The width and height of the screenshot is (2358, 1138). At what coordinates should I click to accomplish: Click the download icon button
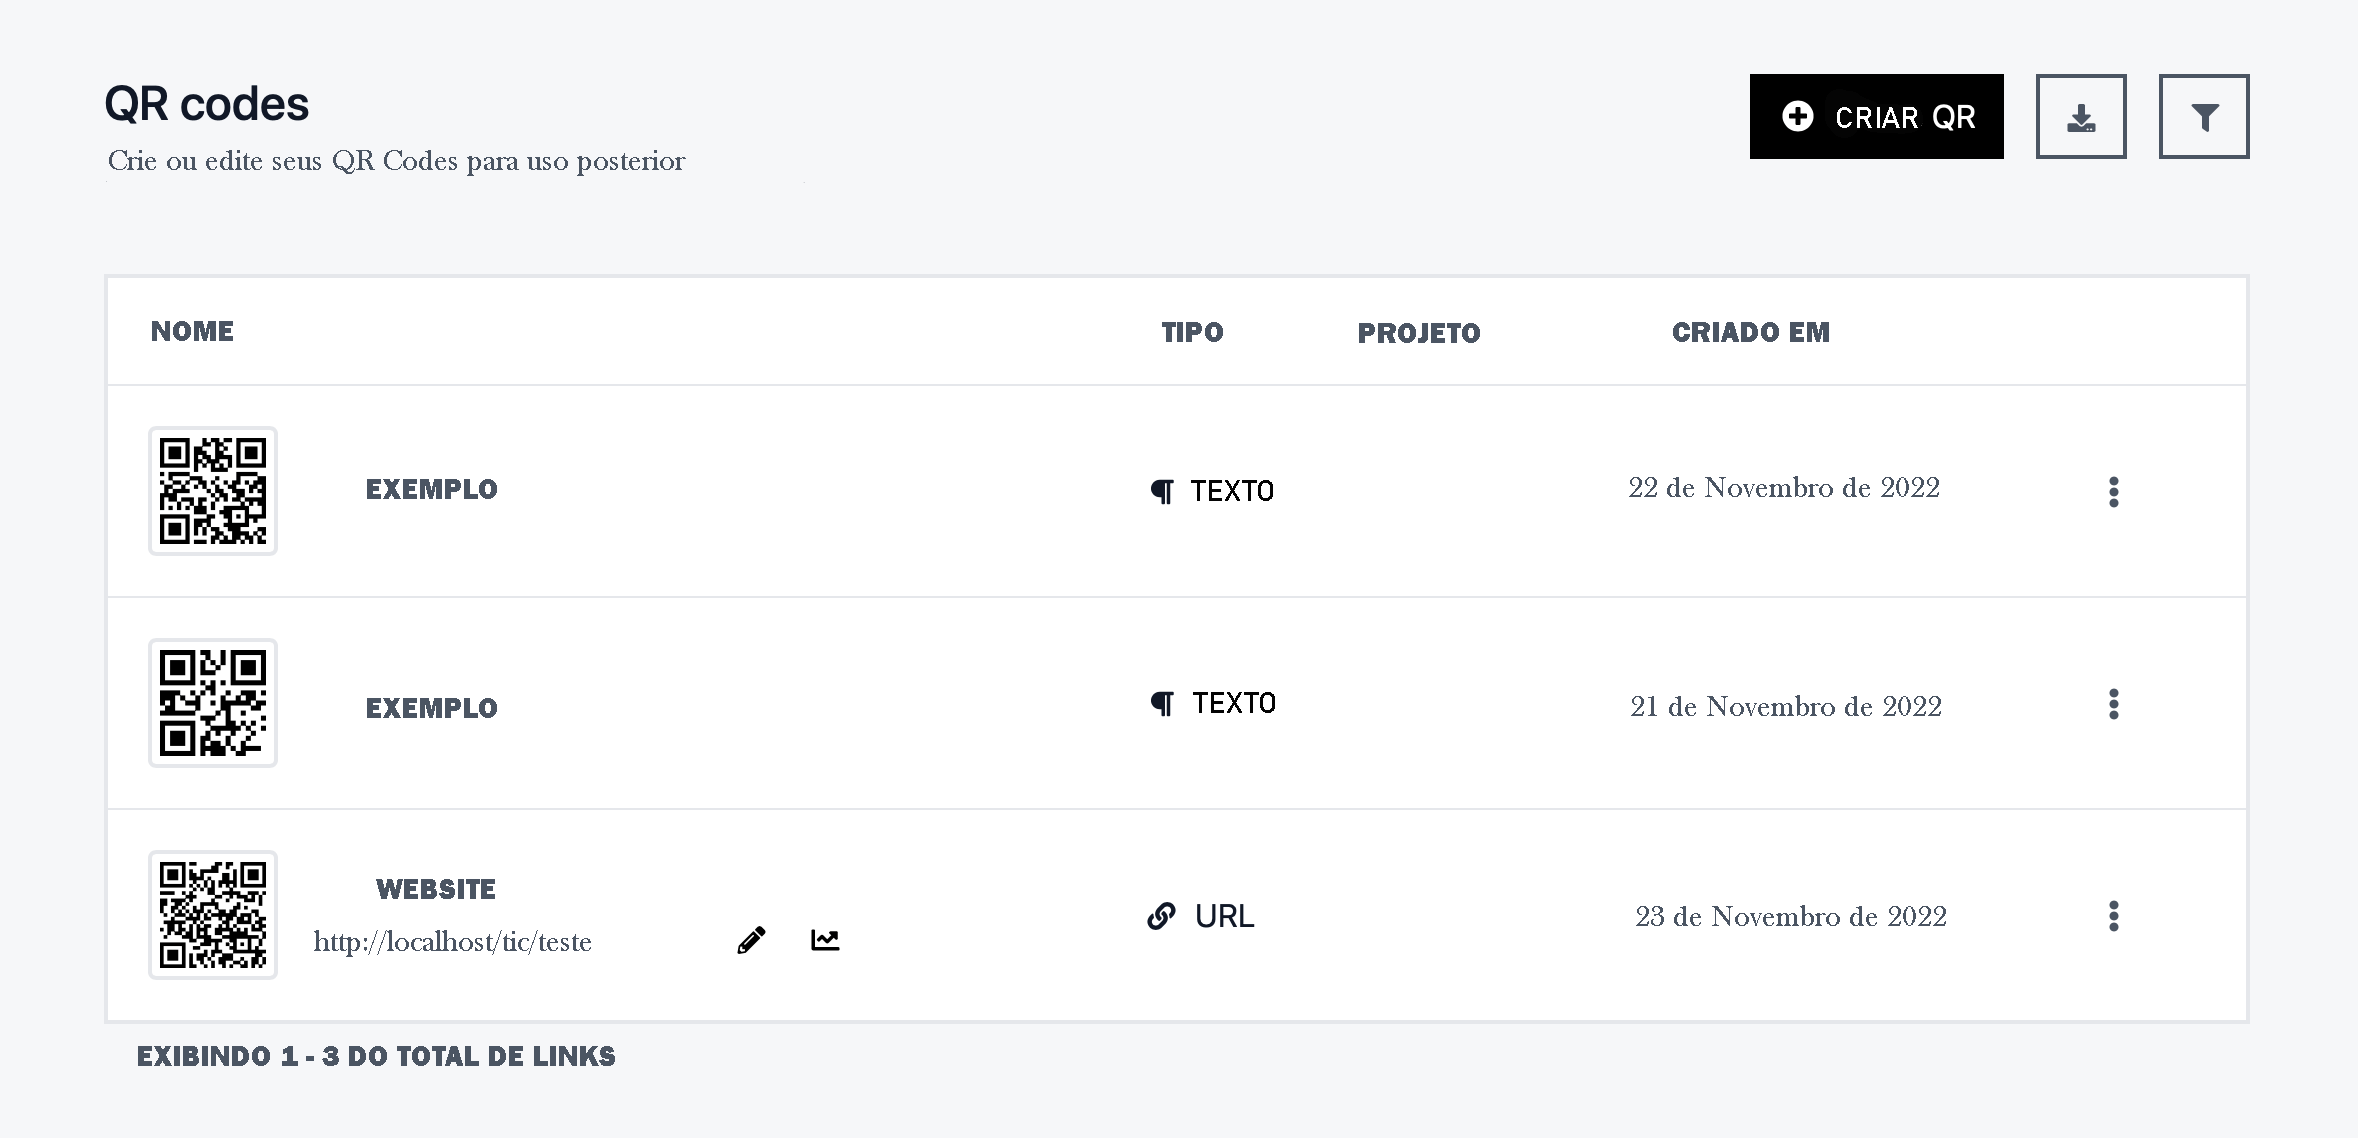tap(2081, 116)
